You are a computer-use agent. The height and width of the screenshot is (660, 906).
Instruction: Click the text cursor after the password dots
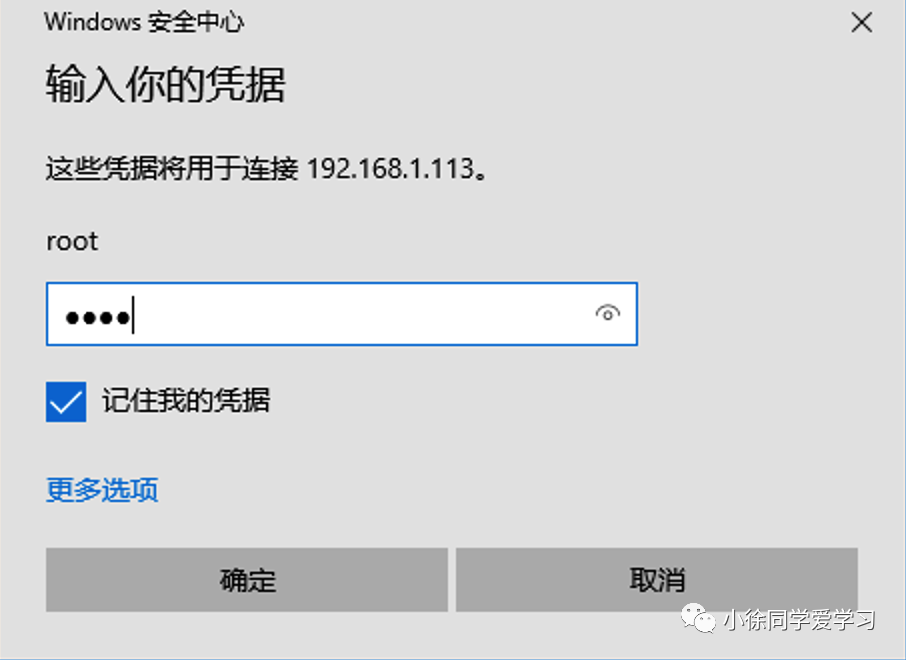[x=133, y=315]
